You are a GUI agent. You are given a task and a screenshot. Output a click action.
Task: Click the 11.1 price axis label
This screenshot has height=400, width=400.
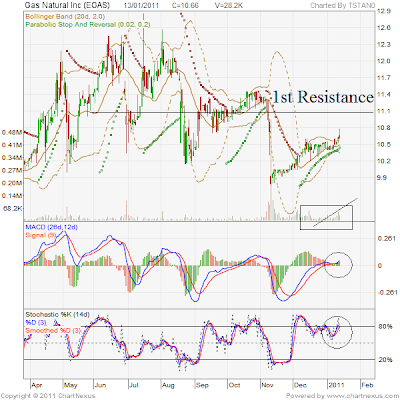point(384,111)
